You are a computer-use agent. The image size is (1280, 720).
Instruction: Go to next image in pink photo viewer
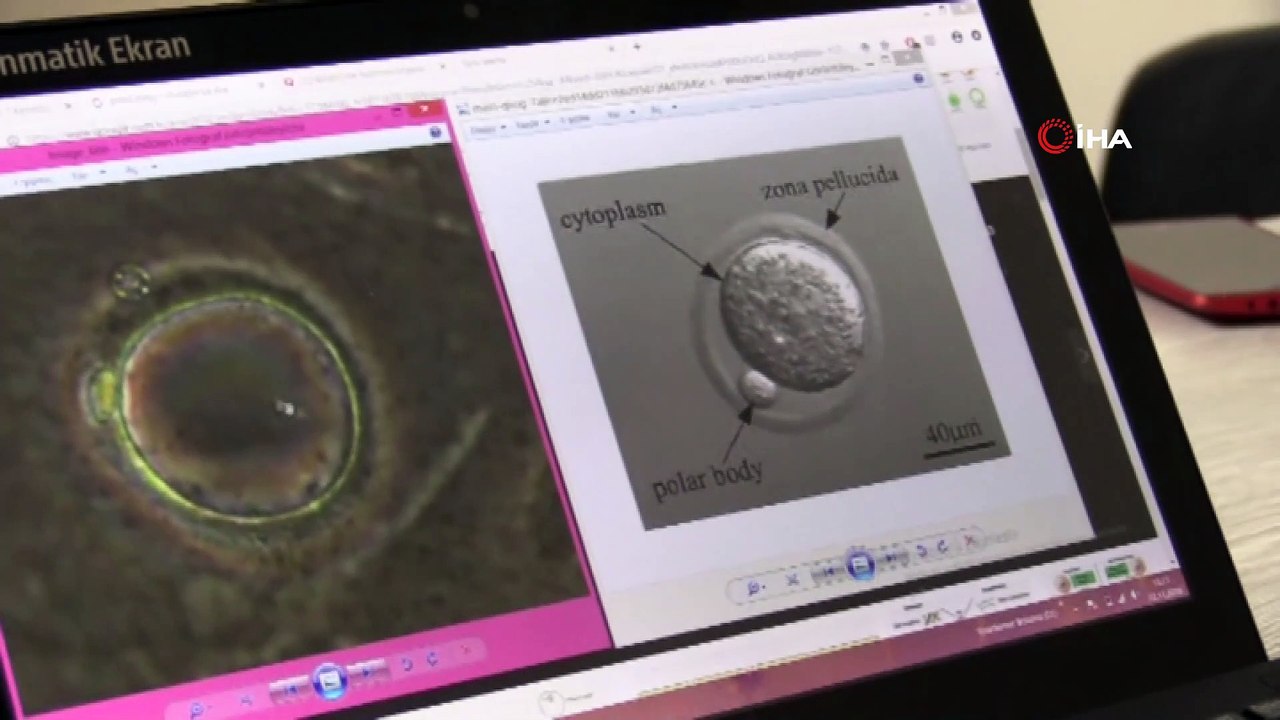[368, 672]
